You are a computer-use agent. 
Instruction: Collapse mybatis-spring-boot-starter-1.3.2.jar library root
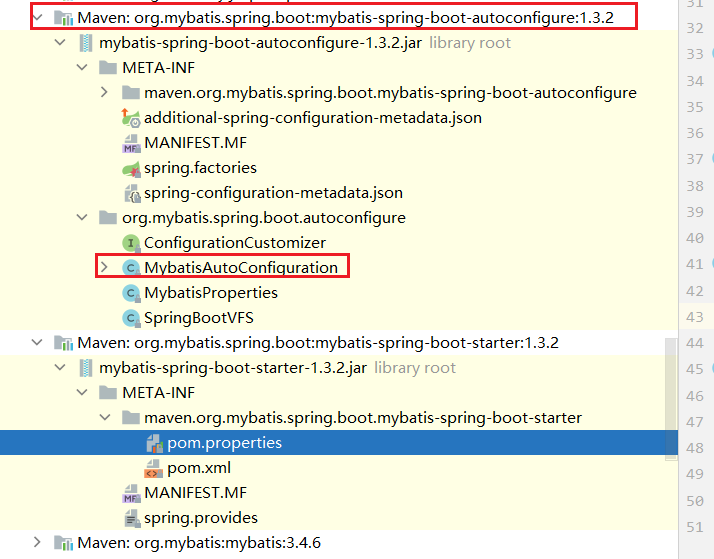(60, 367)
